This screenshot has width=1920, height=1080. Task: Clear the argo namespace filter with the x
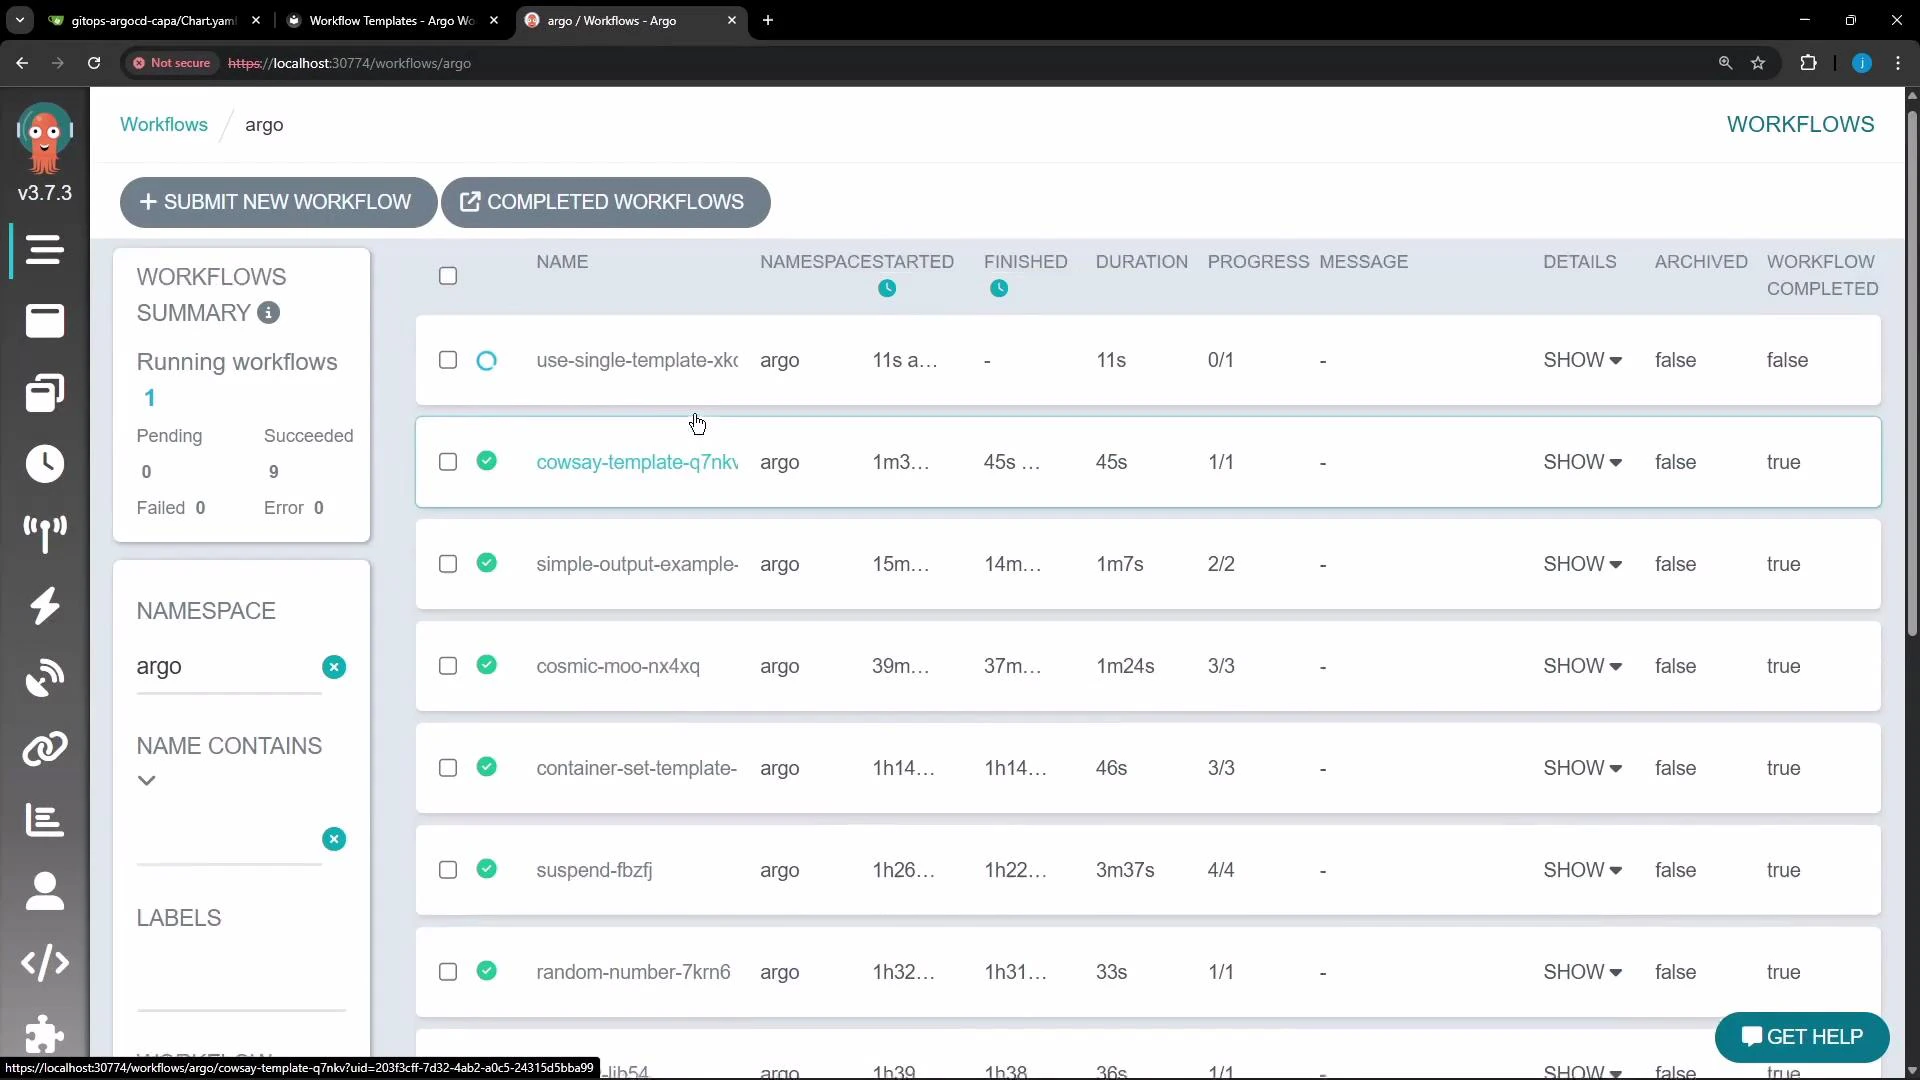[334, 667]
